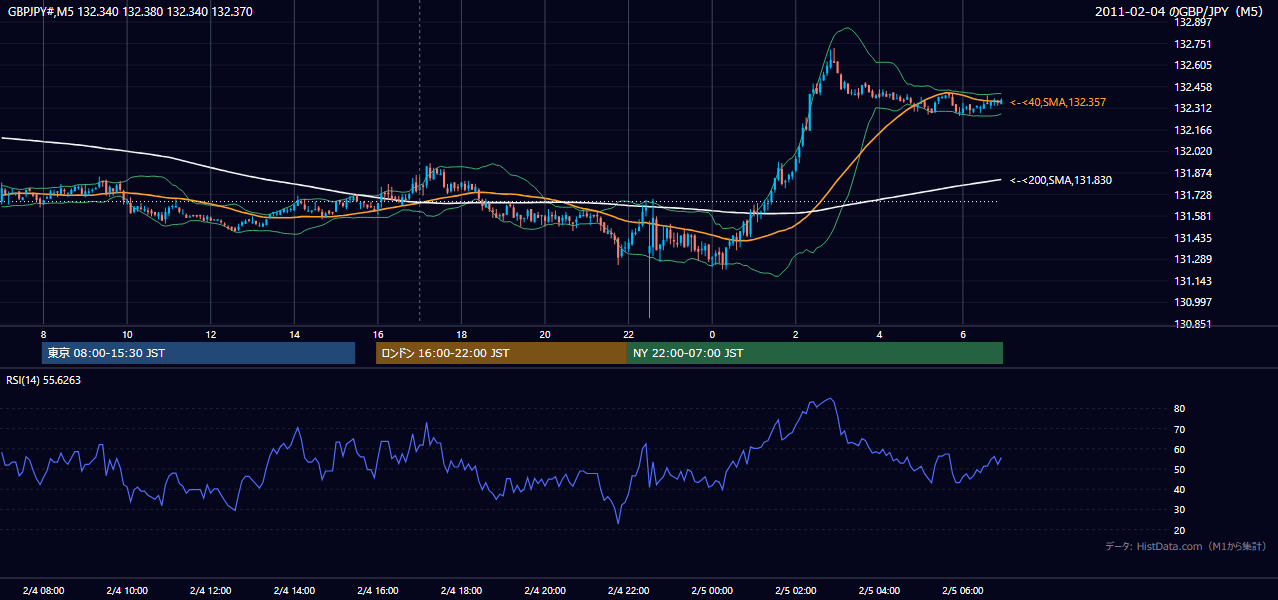Click price axis value 131.435
The width and height of the screenshot is (1278, 600).
pos(1193,238)
